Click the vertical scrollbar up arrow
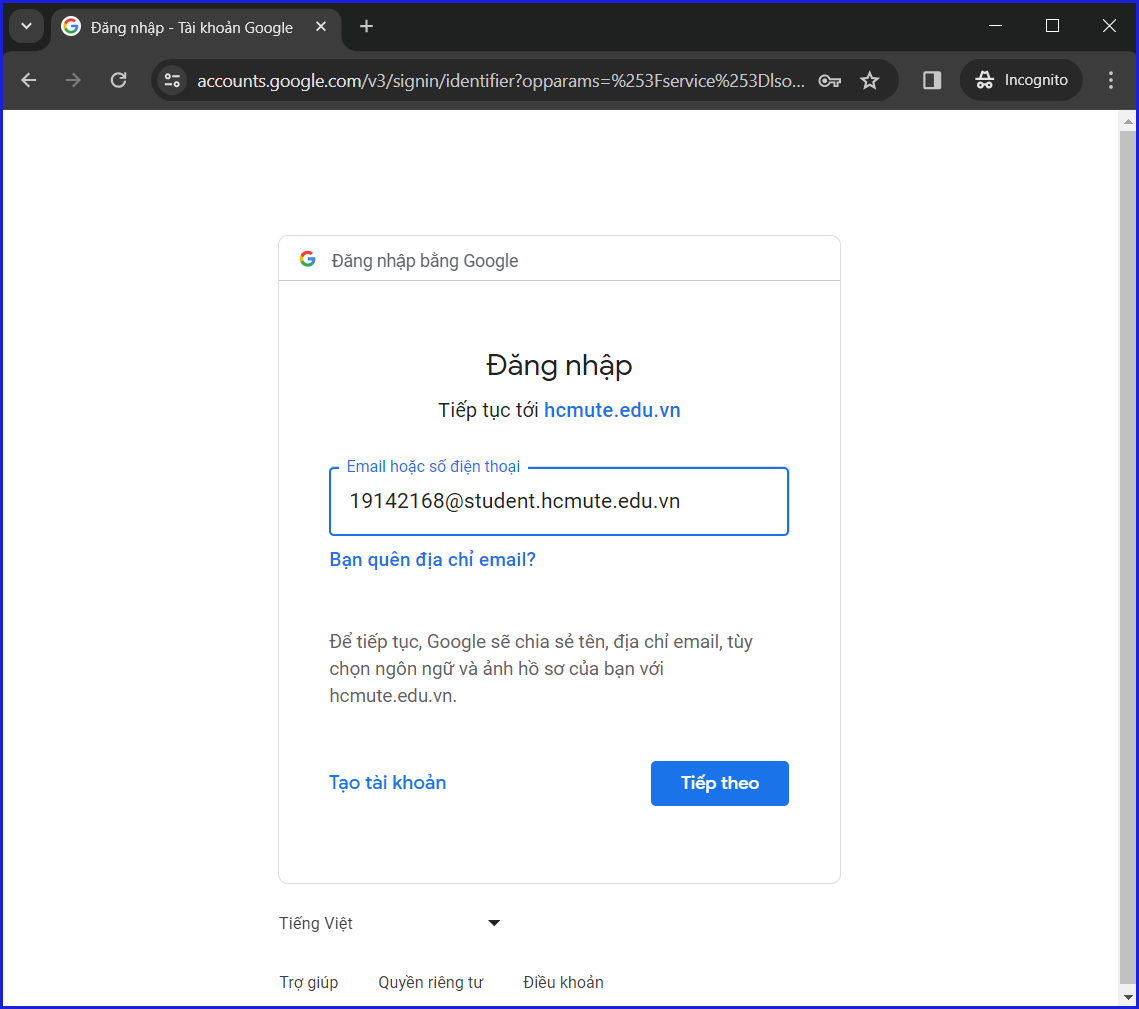 coord(1127,121)
